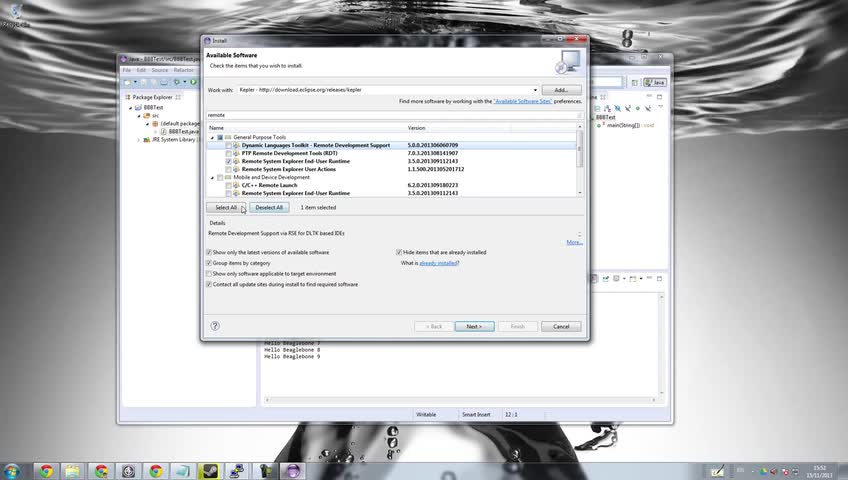Check Dynamic Languages Toolkit Remote Development Support
Screen dimensions: 848x480
[229, 145]
